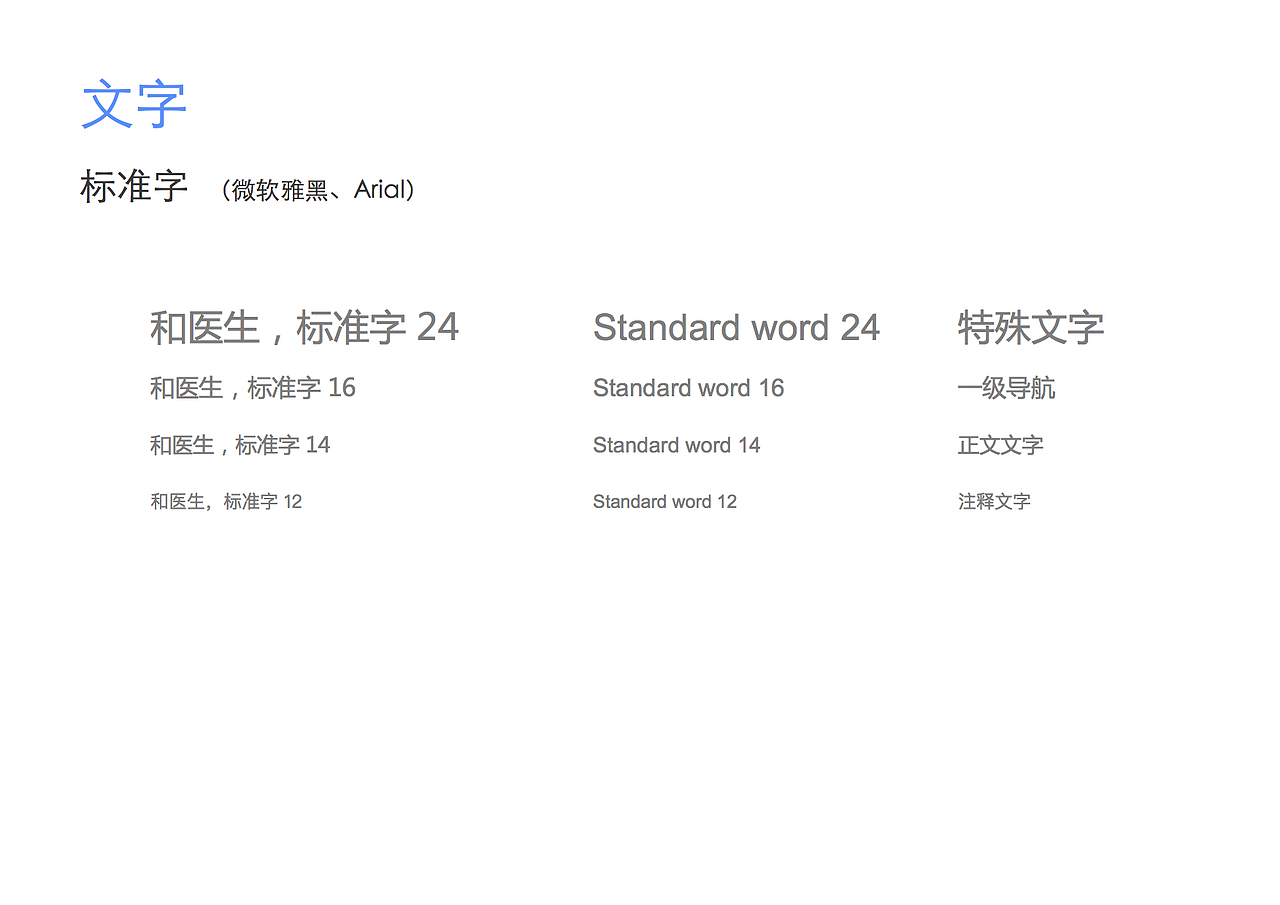1280x905 pixels.
Task: Click the blue 文字 page heading
Action: click(x=133, y=103)
